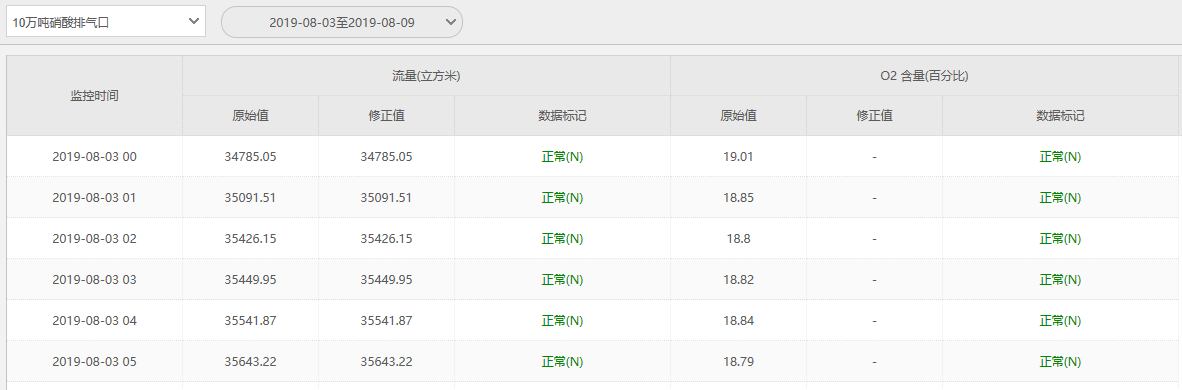
Task: Click O2 正常(N) flag in 2019-08-03 00 row
Action: [x=1060, y=157]
